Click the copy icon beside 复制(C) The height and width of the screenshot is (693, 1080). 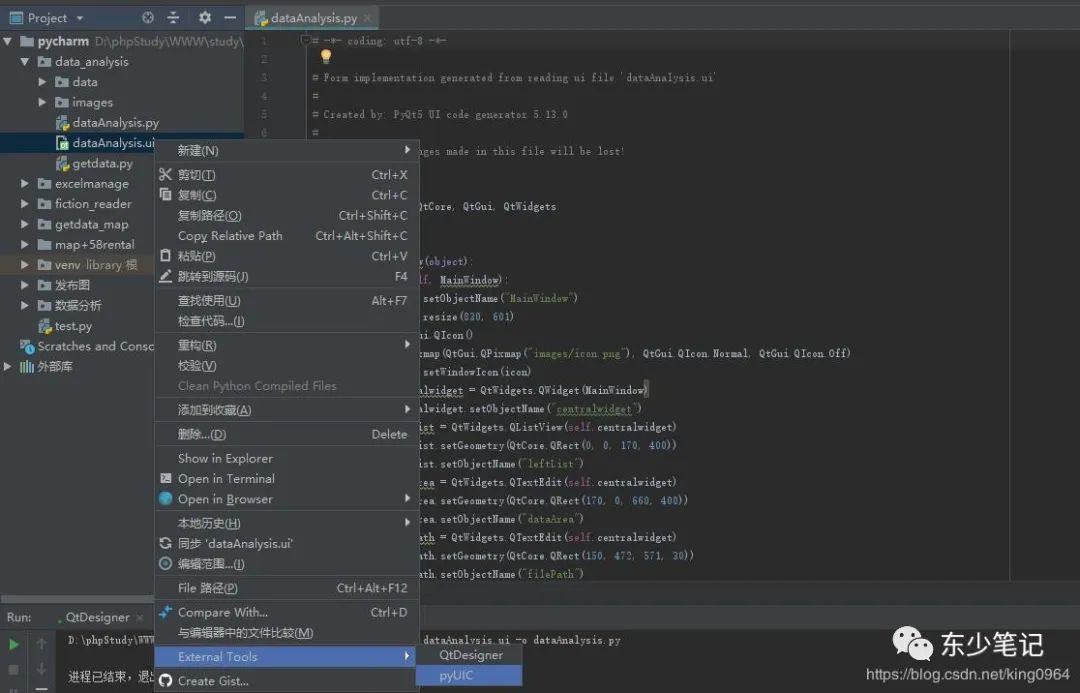point(165,195)
